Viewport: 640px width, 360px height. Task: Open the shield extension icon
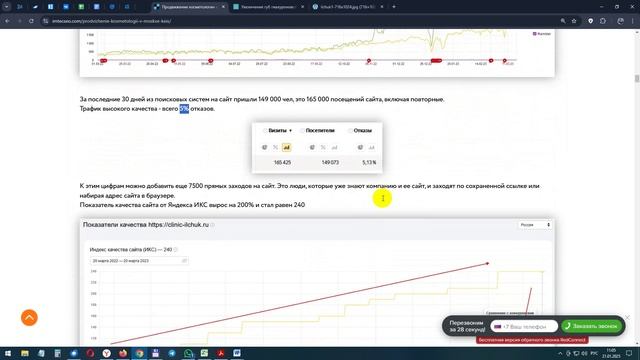(x=590, y=21)
